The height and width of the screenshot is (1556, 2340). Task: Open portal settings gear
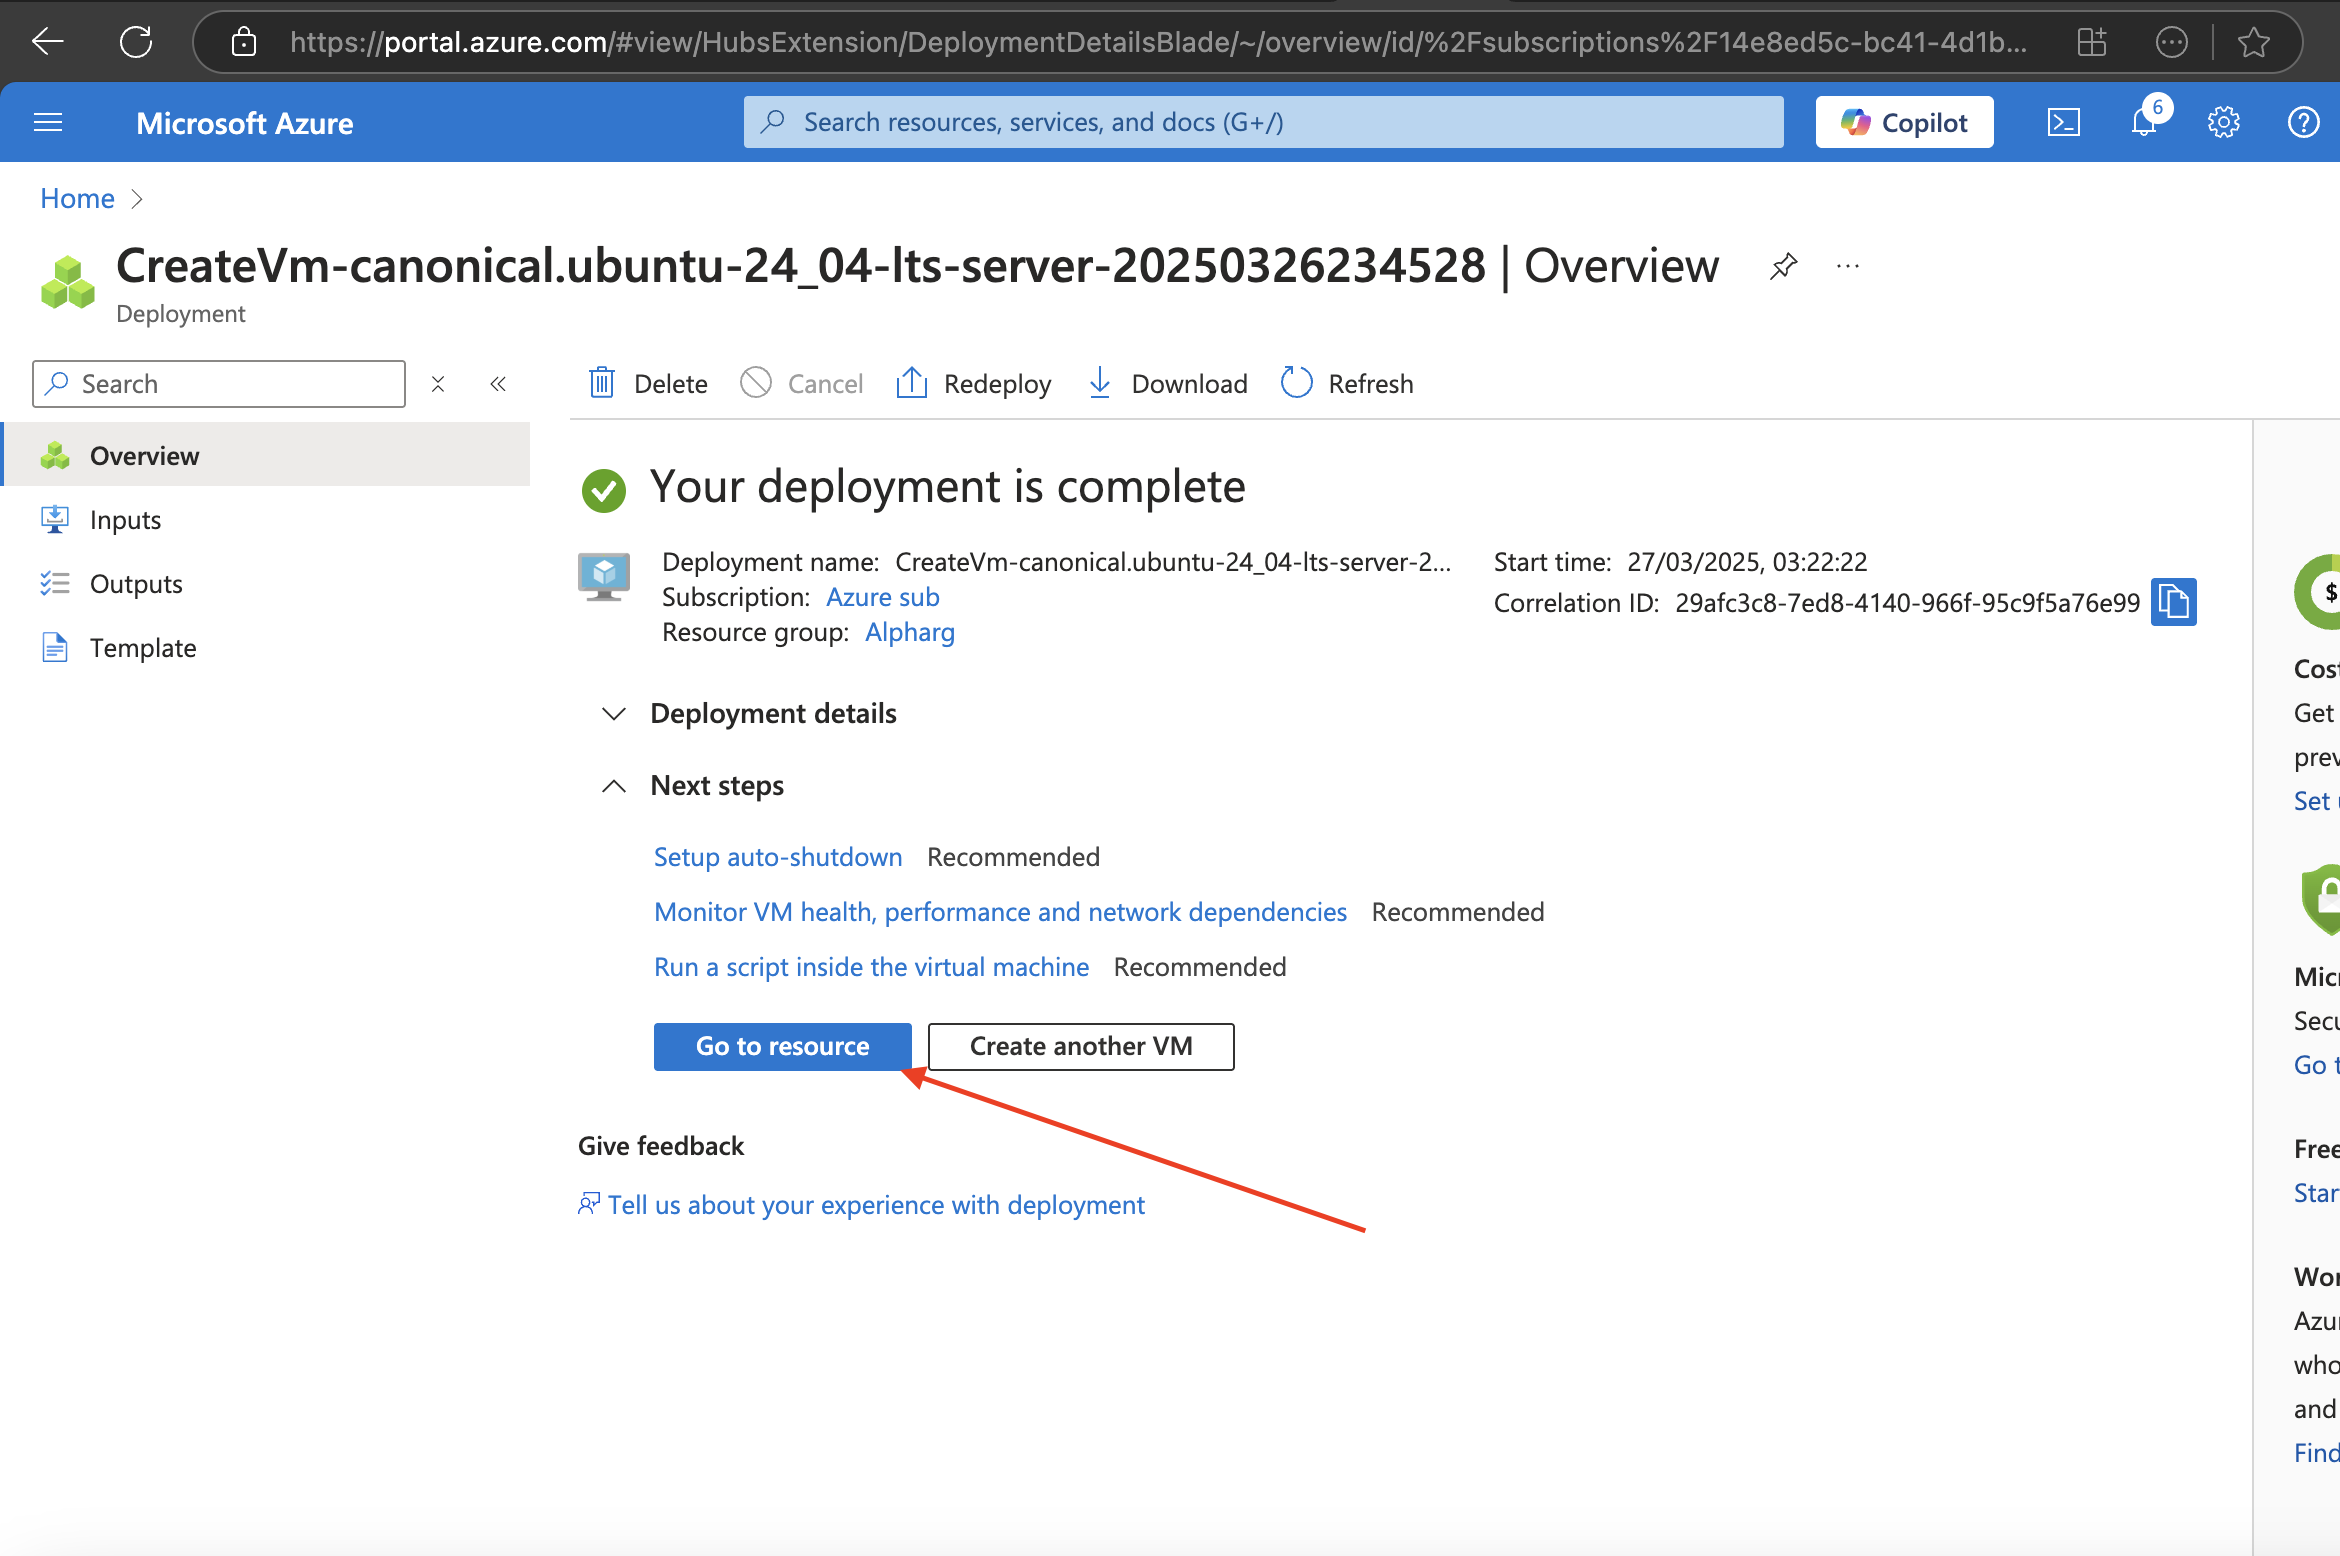point(2224,123)
